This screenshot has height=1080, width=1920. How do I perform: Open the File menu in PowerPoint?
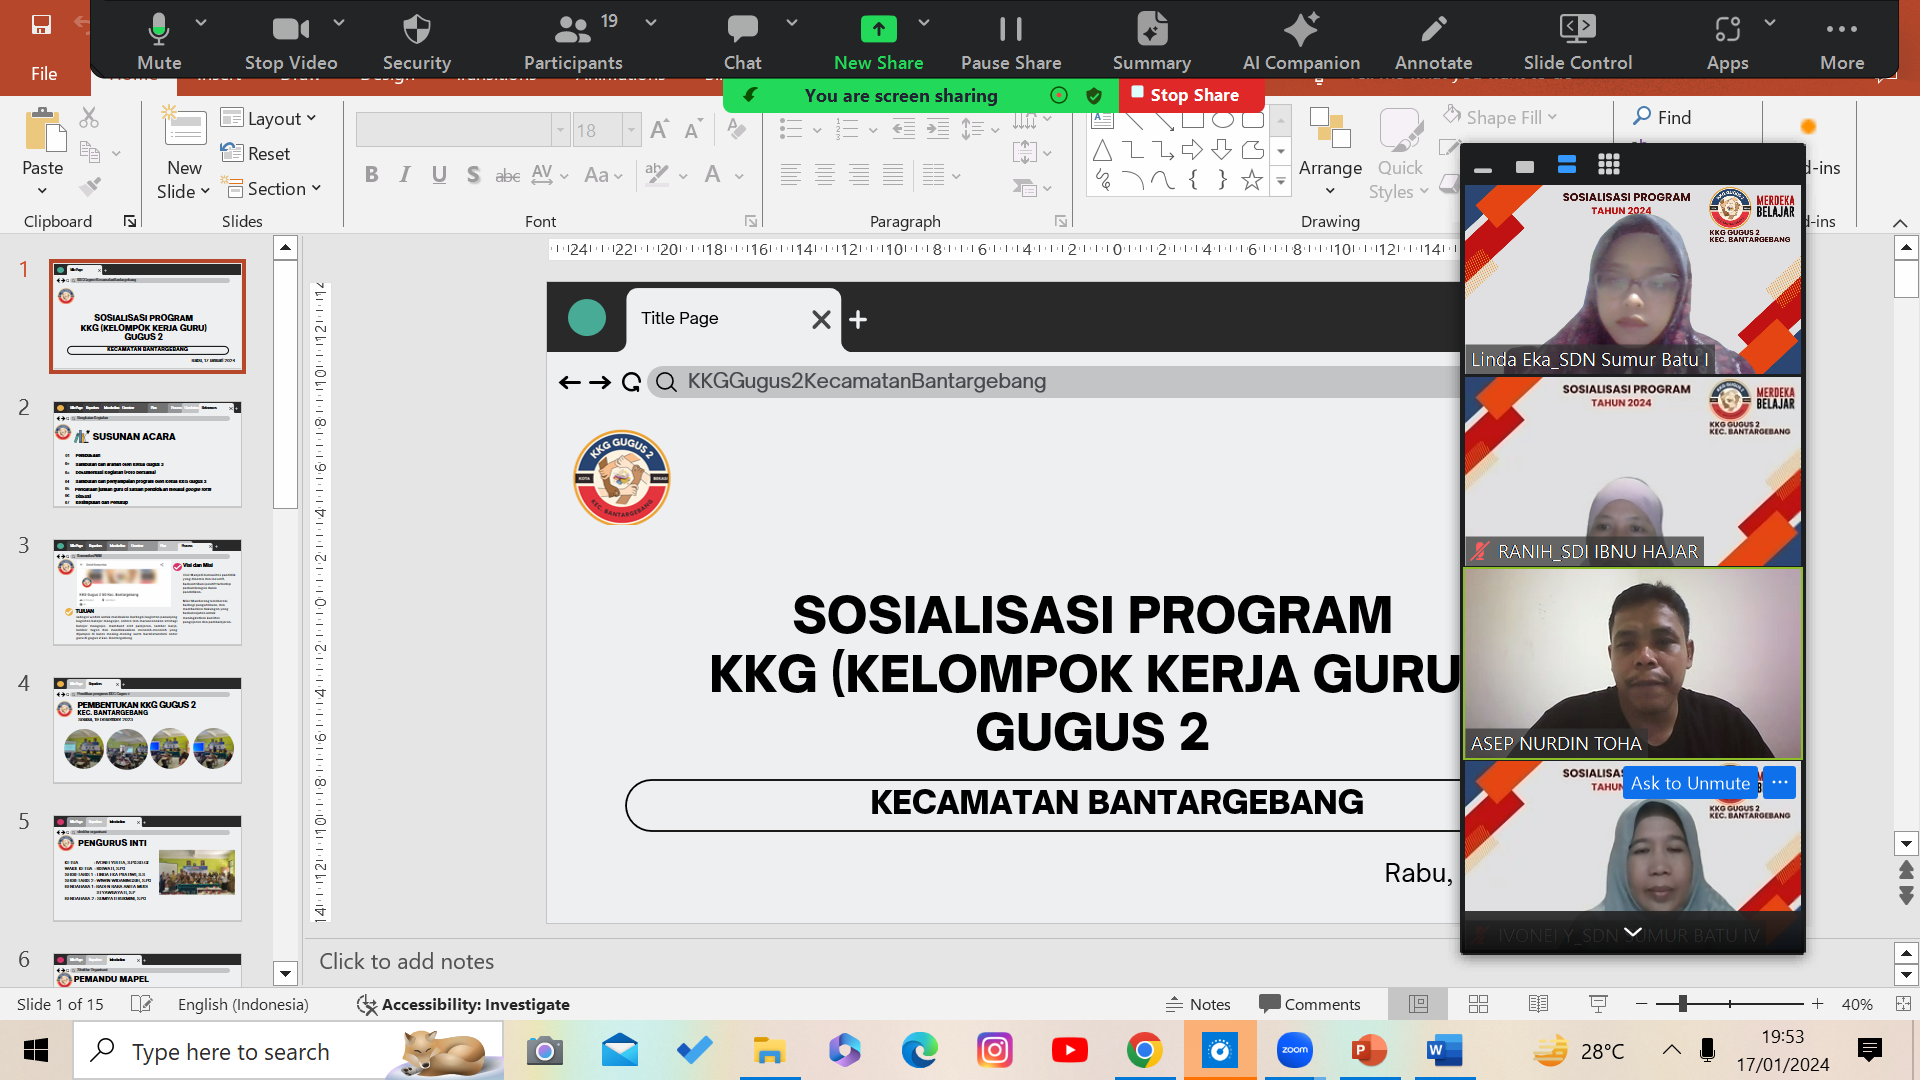[x=44, y=73]
